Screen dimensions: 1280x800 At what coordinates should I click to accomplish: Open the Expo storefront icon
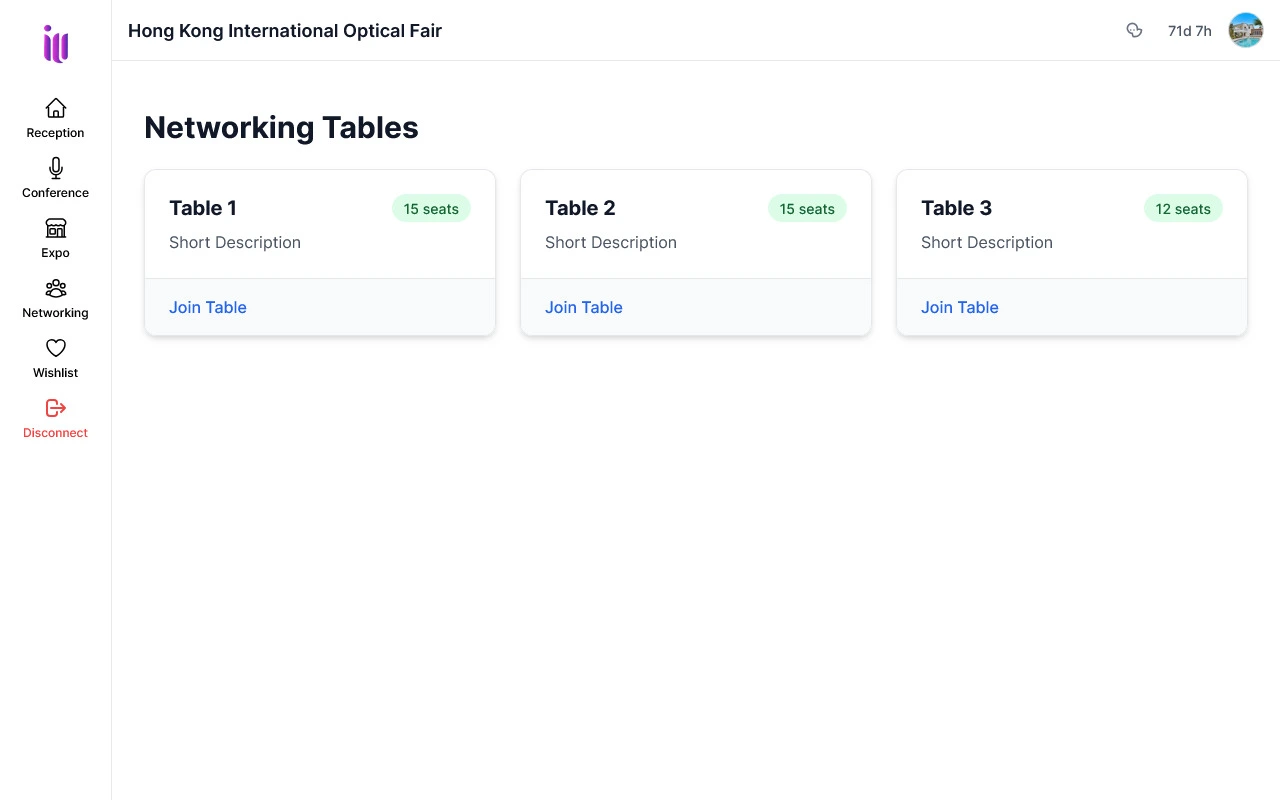tap(56, 228)
